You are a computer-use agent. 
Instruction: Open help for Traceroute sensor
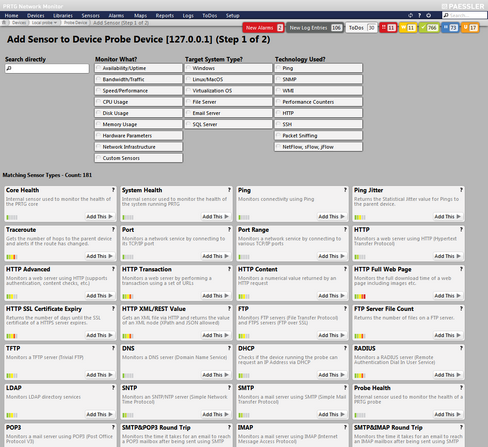(113, 229)
